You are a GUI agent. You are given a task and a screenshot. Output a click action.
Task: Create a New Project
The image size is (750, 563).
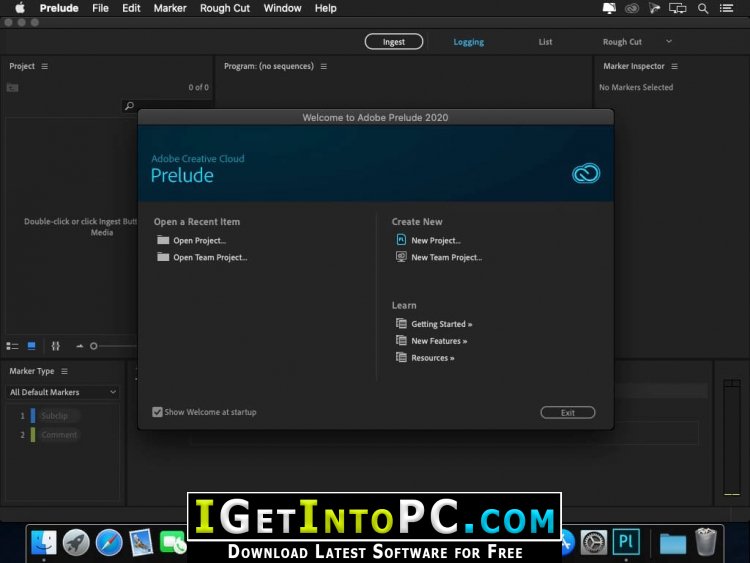tap(436, 241)
